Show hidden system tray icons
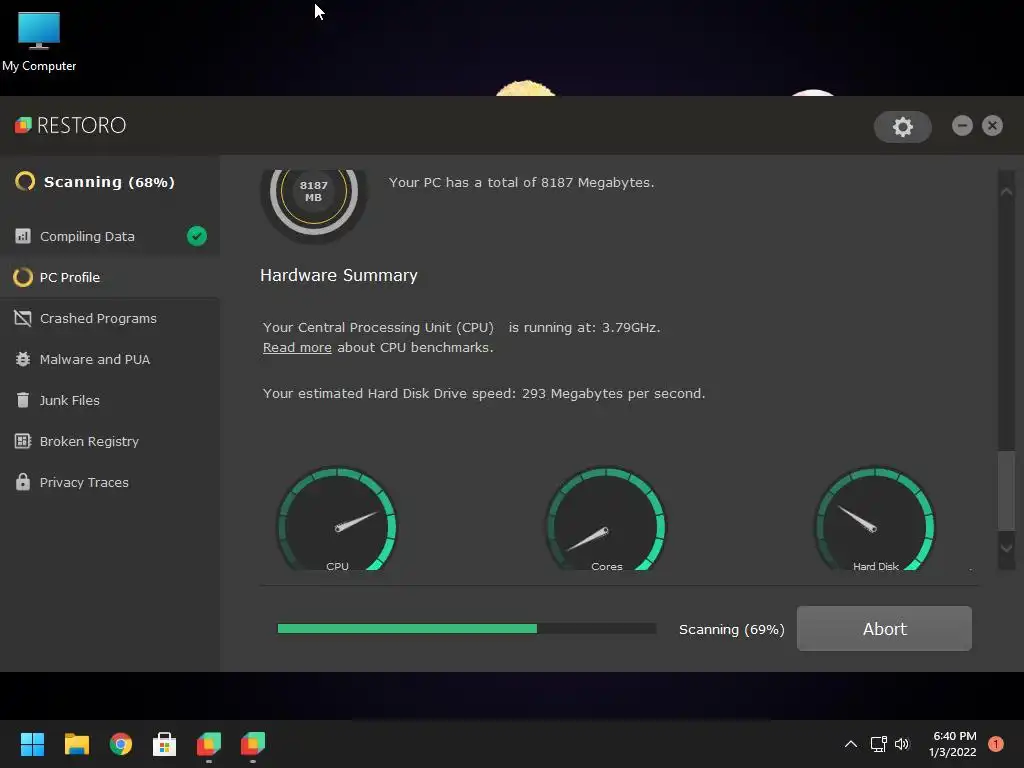Screen dimensions: 1024x768 pyautogui.click(x=851, y=744)
